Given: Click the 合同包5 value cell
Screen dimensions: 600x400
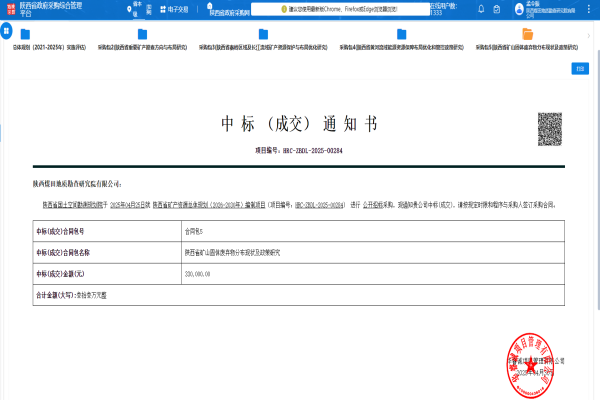Looking at the screenshot, I should tap(373, 231).
